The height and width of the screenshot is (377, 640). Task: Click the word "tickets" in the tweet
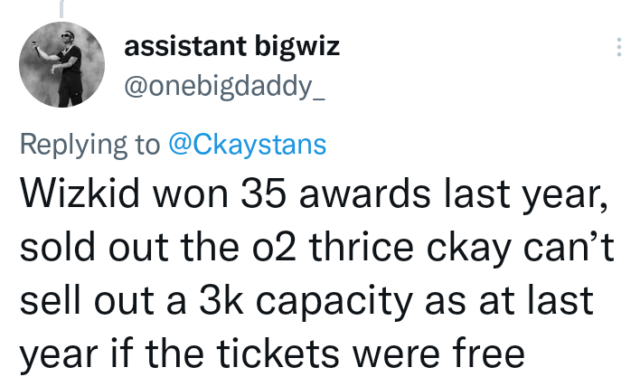(x=278, y=353)
